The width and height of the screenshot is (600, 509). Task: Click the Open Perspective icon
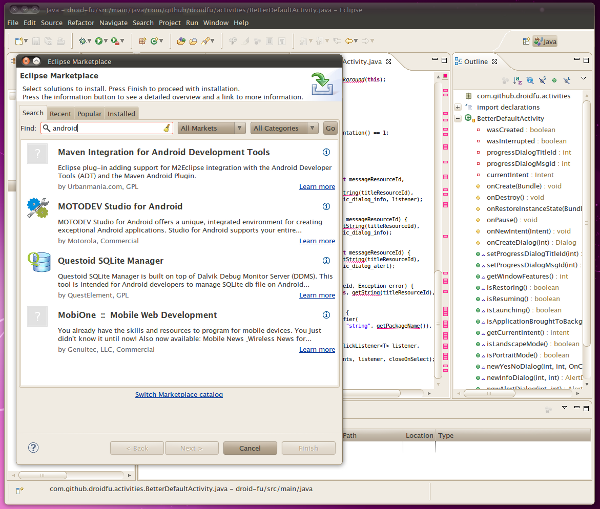click(526, 41)
